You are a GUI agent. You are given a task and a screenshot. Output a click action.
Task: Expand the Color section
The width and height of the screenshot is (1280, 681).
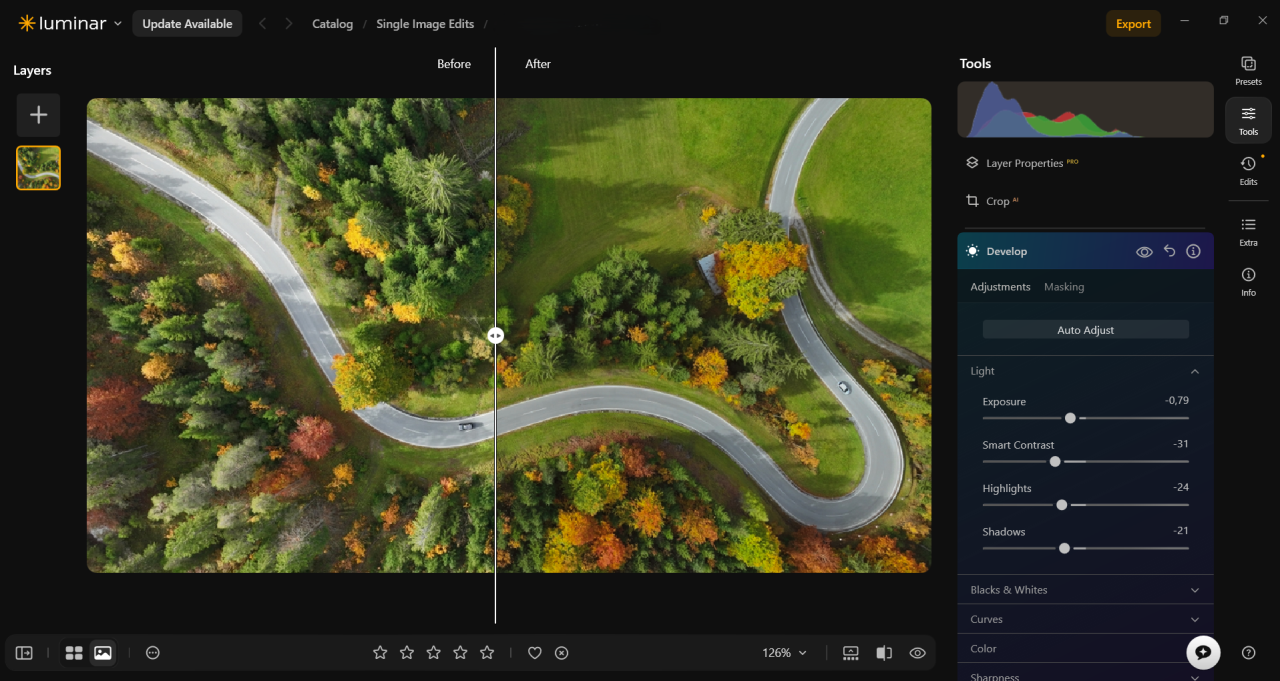1085,648
